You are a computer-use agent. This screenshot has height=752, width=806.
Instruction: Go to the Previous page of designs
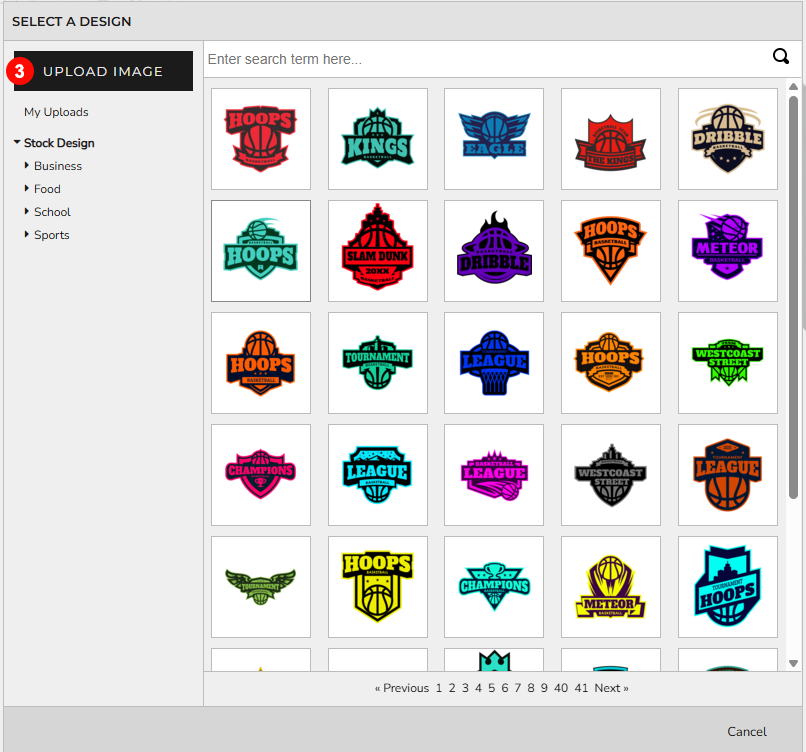tap(401, 688)
